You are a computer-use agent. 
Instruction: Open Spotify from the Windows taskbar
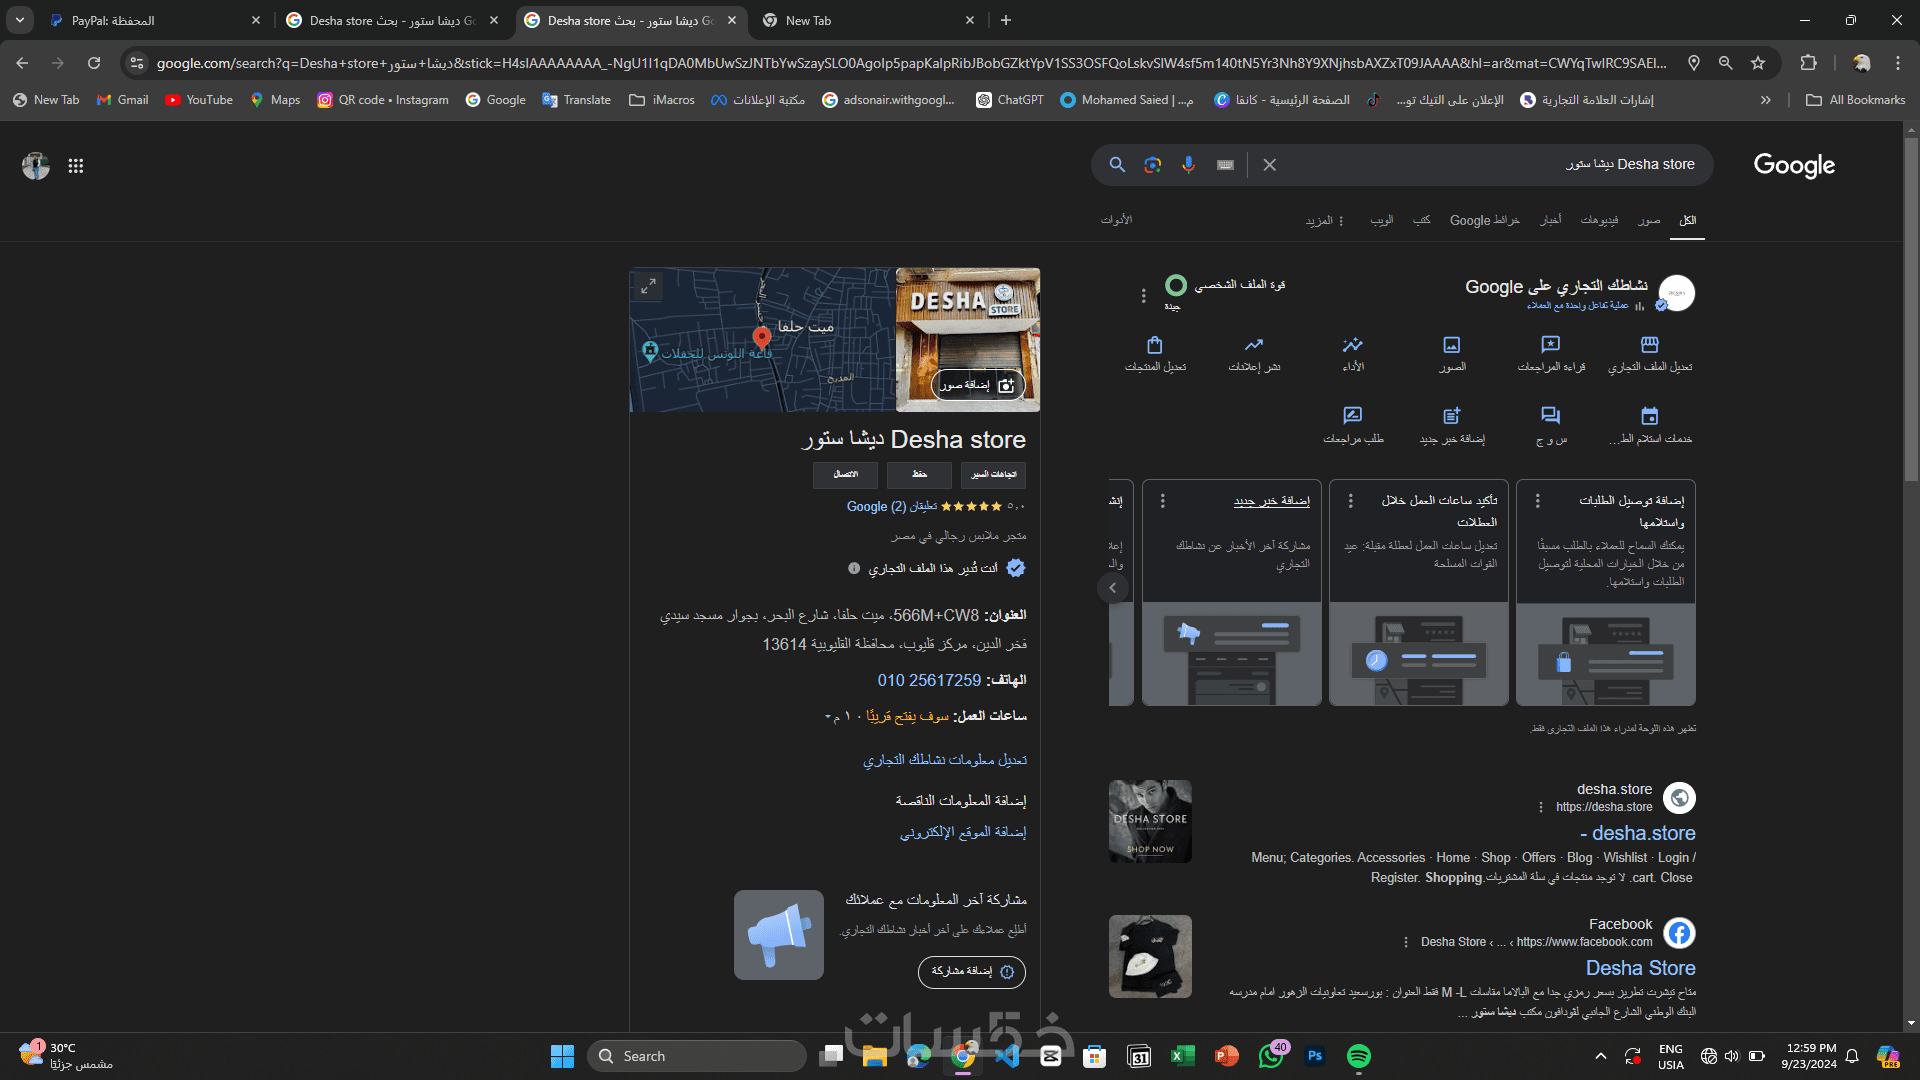[x=1358, y=1056]
